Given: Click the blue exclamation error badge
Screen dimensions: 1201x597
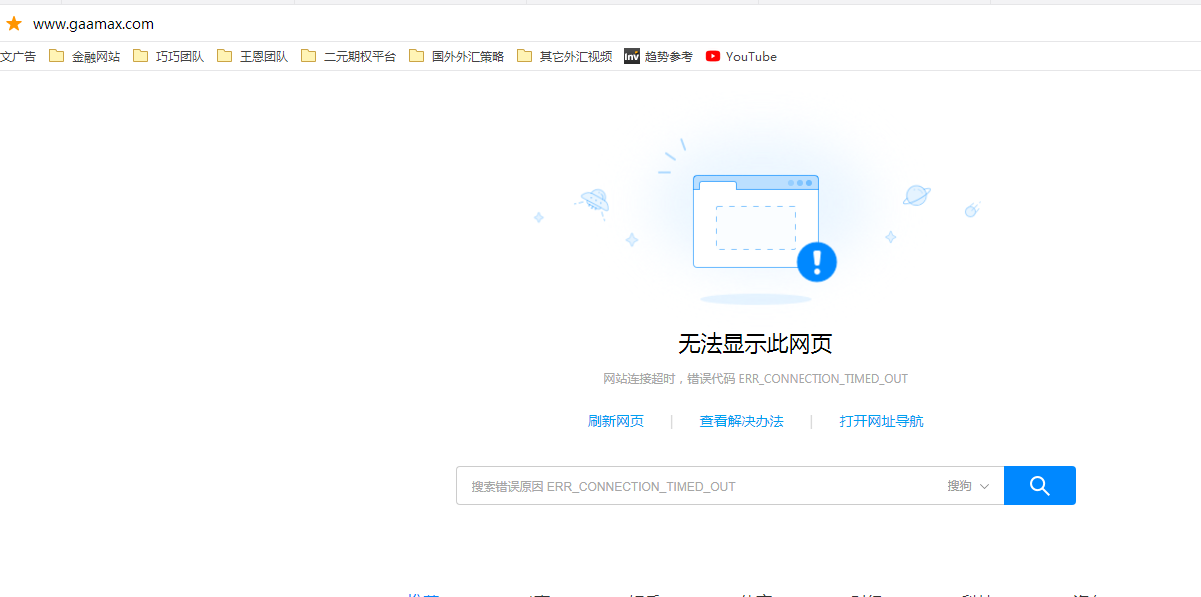Looking at the screenshot, I should (817, 262).
